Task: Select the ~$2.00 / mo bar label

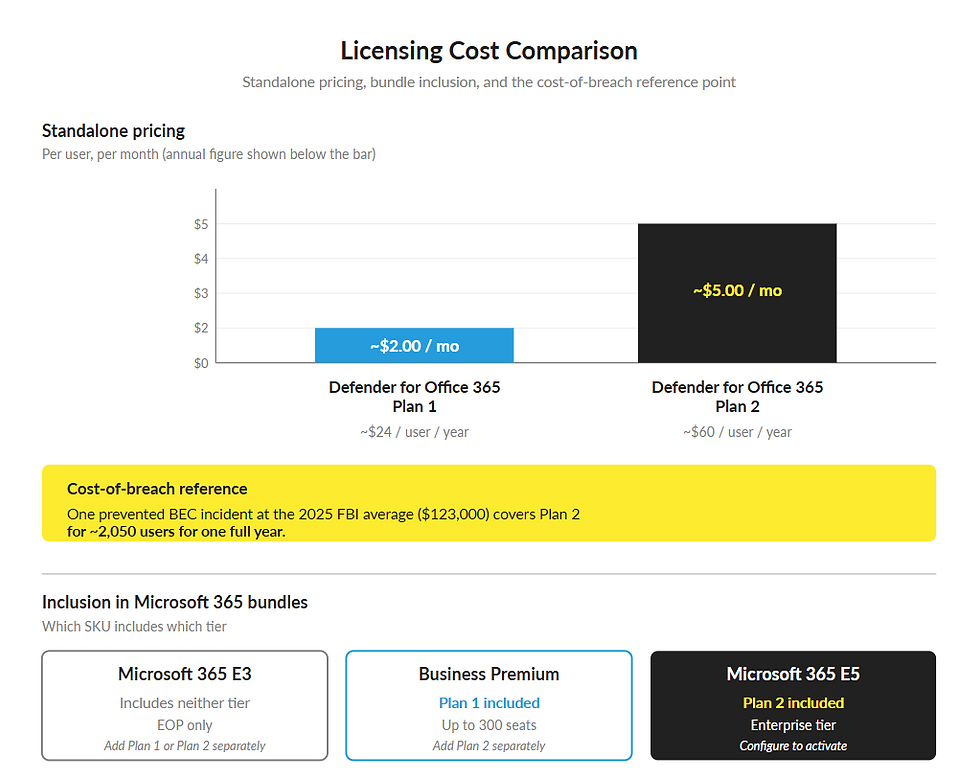Action: (x=414, y=346)
